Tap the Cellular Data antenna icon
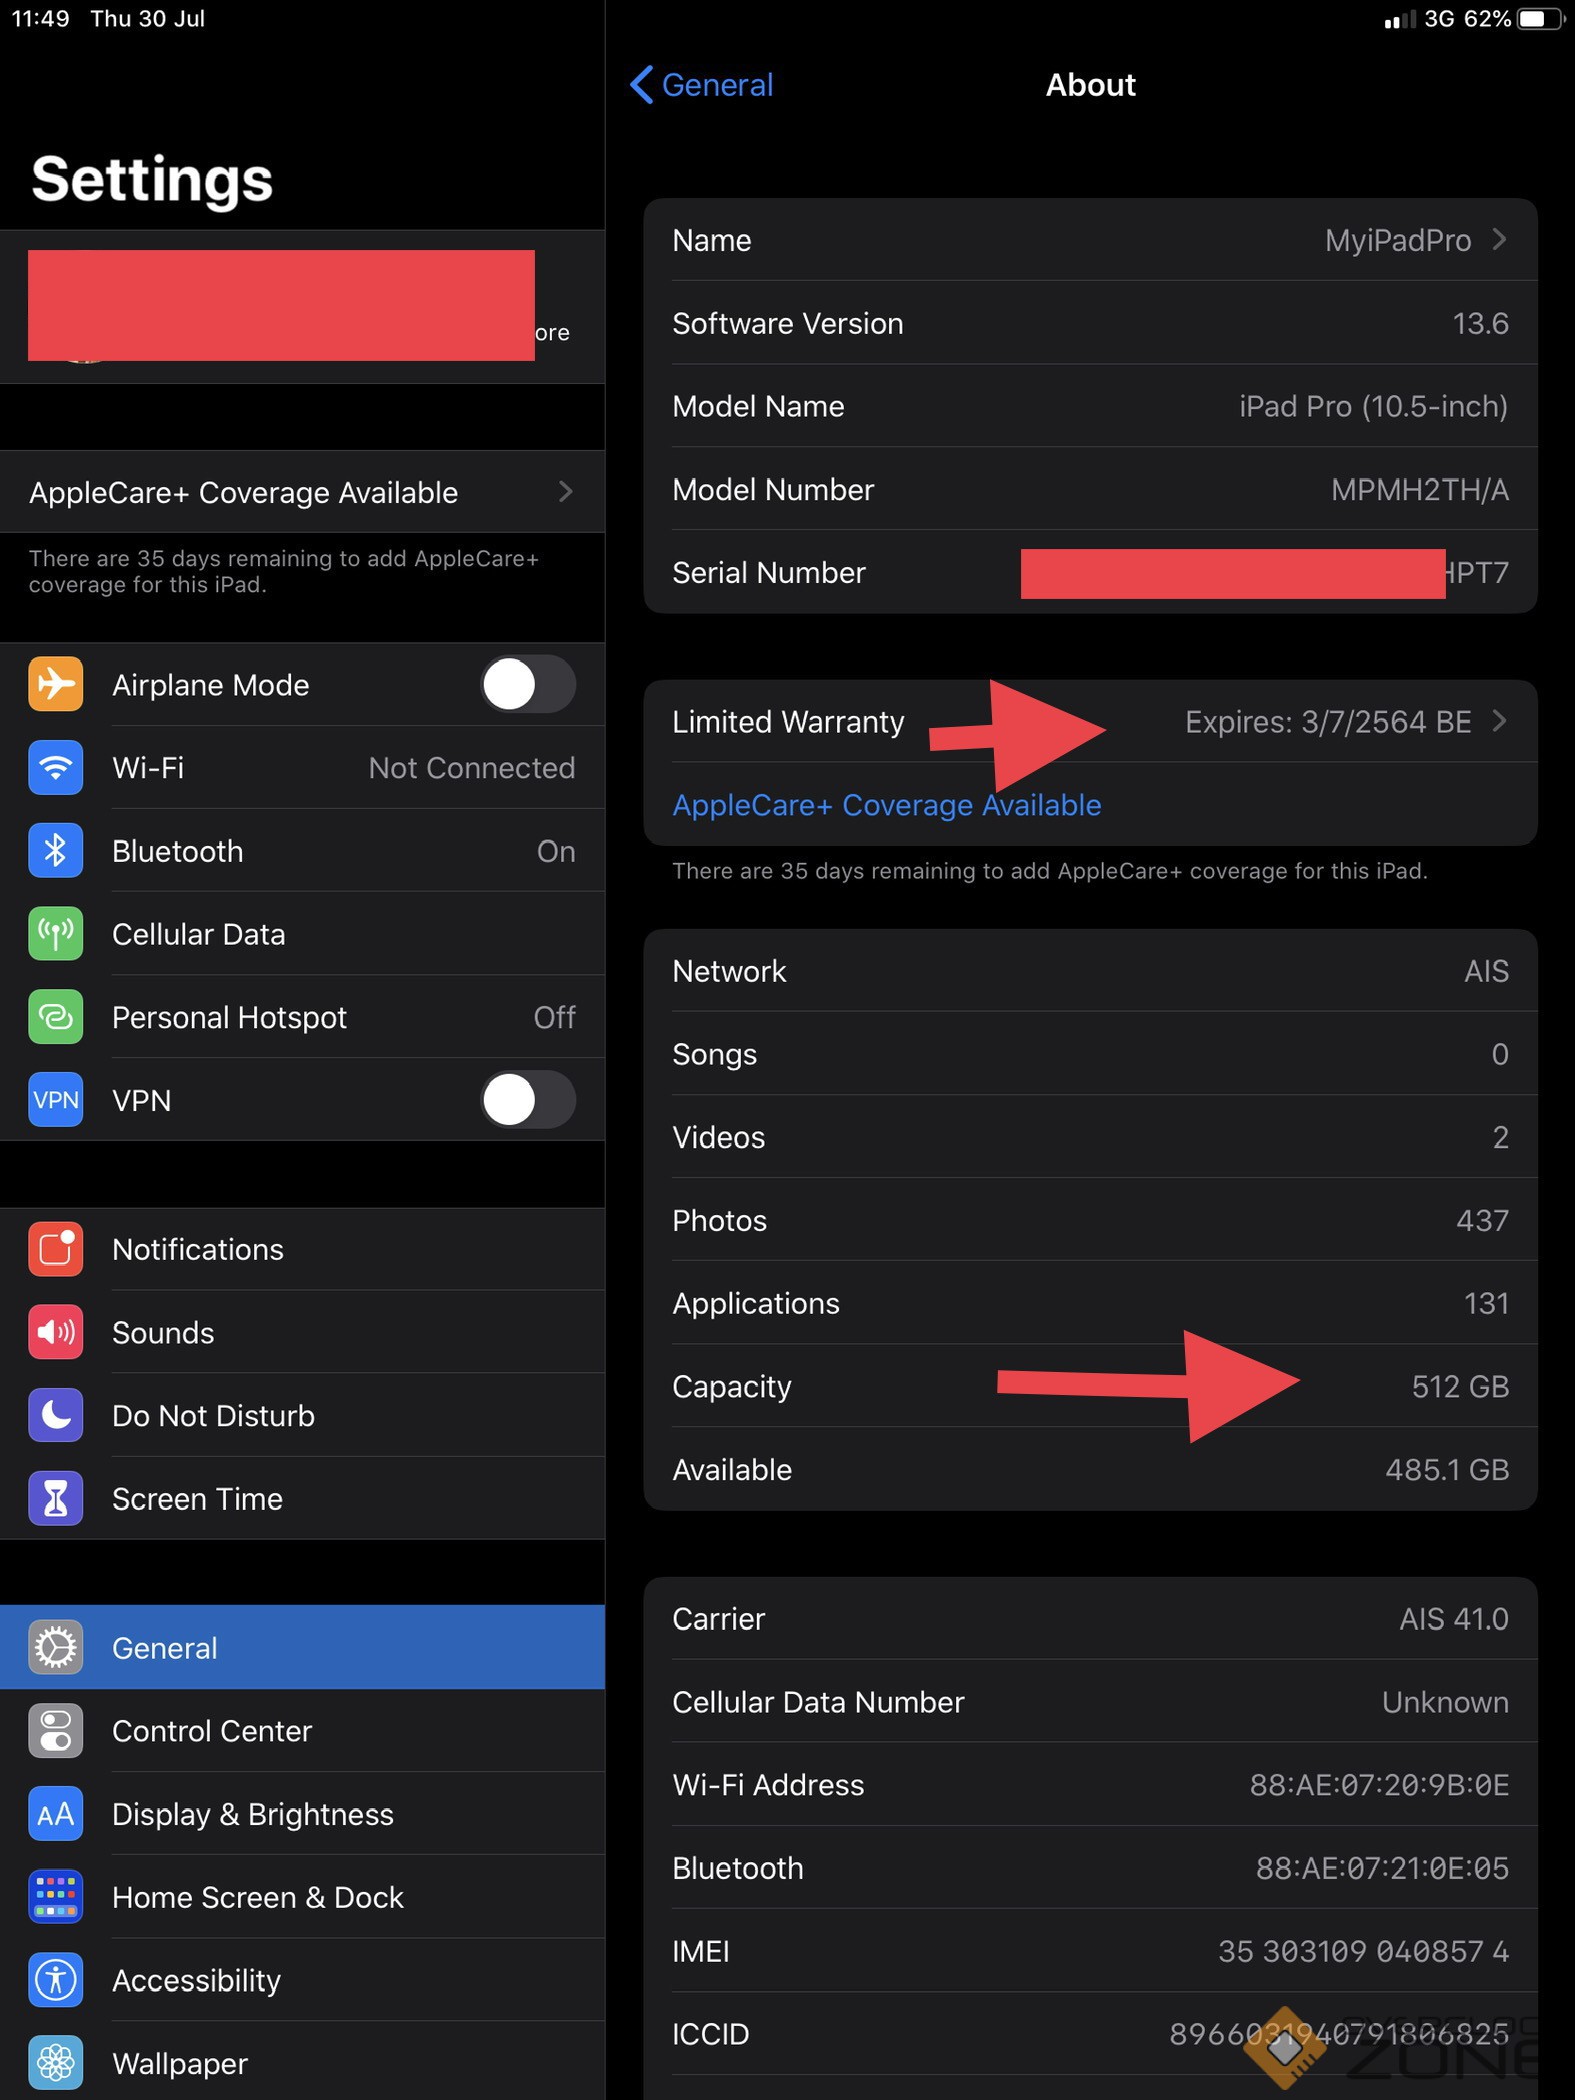This screenshot has width=1575, height=2100. click(x=56, y=934)
